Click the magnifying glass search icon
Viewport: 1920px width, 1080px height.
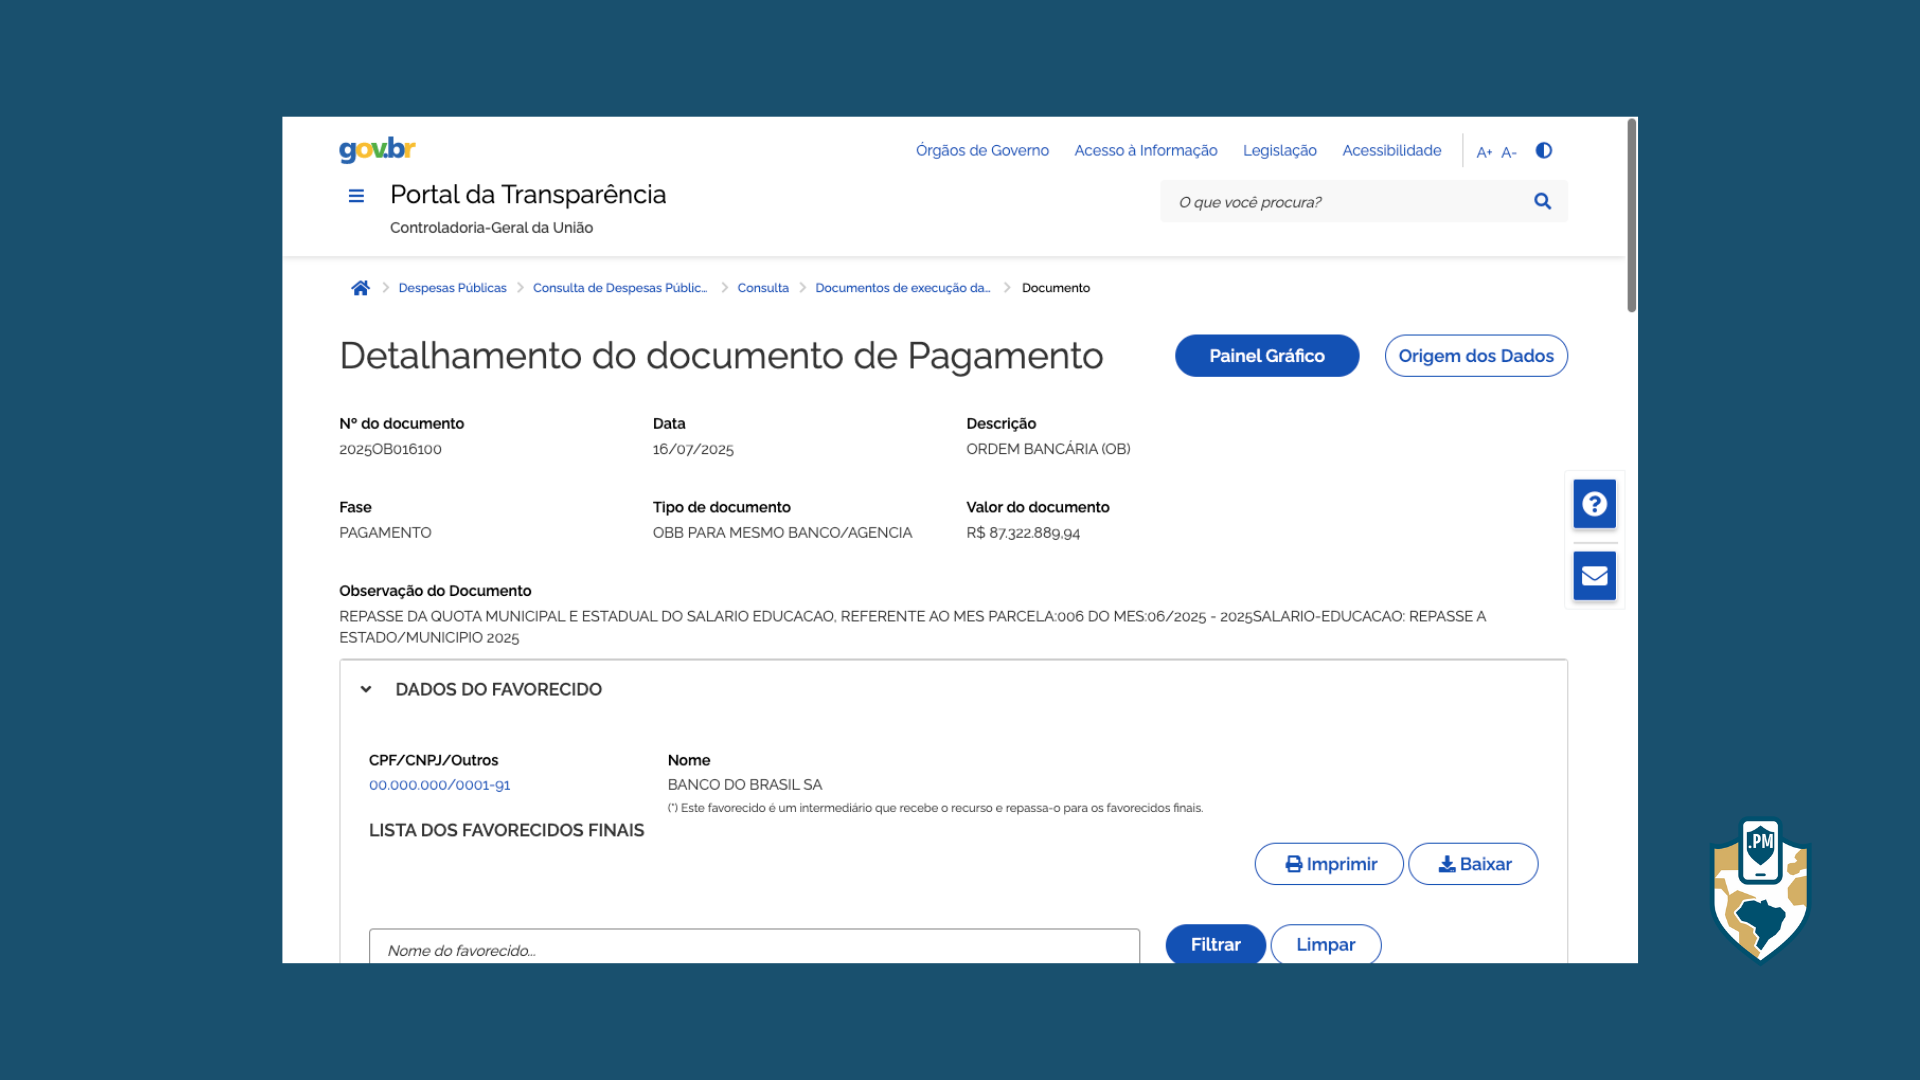pos(1542,201)
